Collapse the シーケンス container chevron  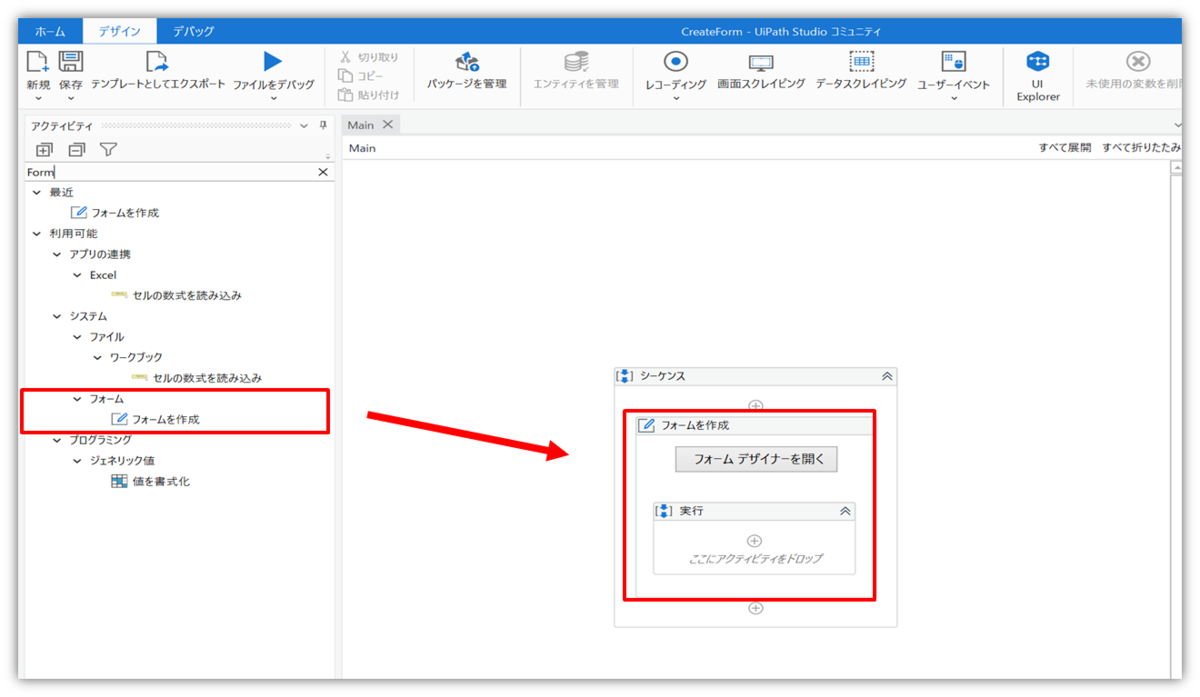886,377
